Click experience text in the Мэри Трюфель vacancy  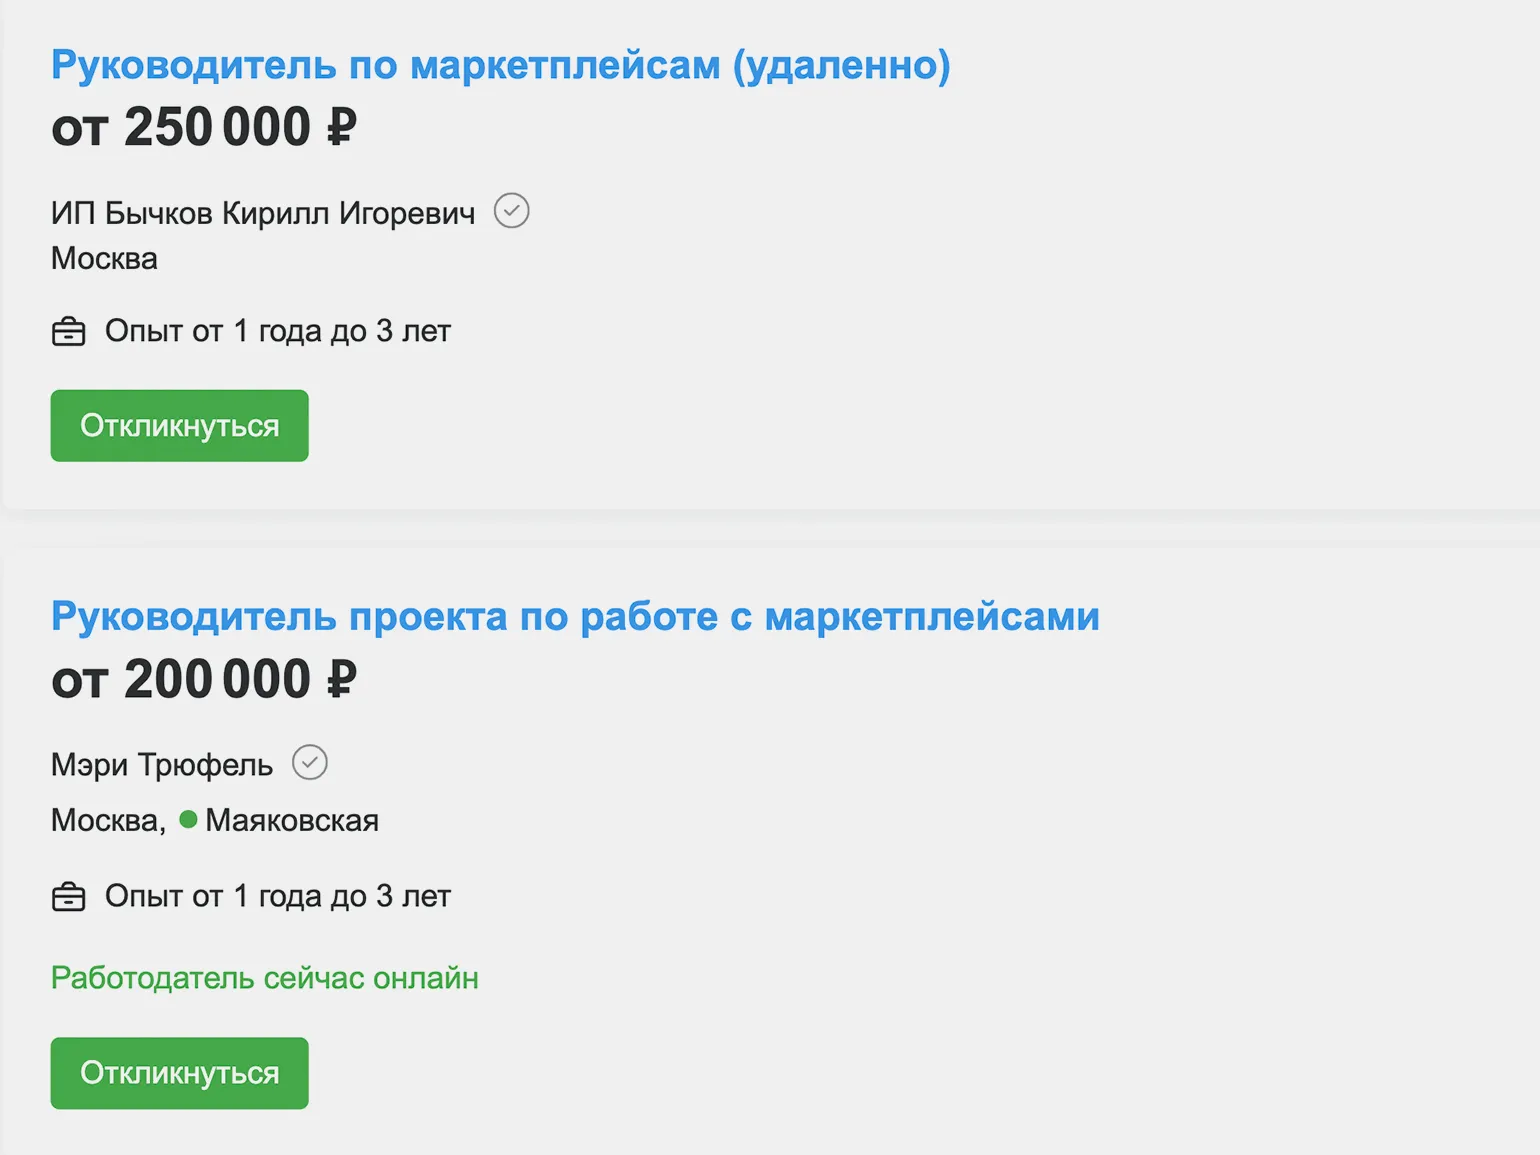[x=278, y=896]
